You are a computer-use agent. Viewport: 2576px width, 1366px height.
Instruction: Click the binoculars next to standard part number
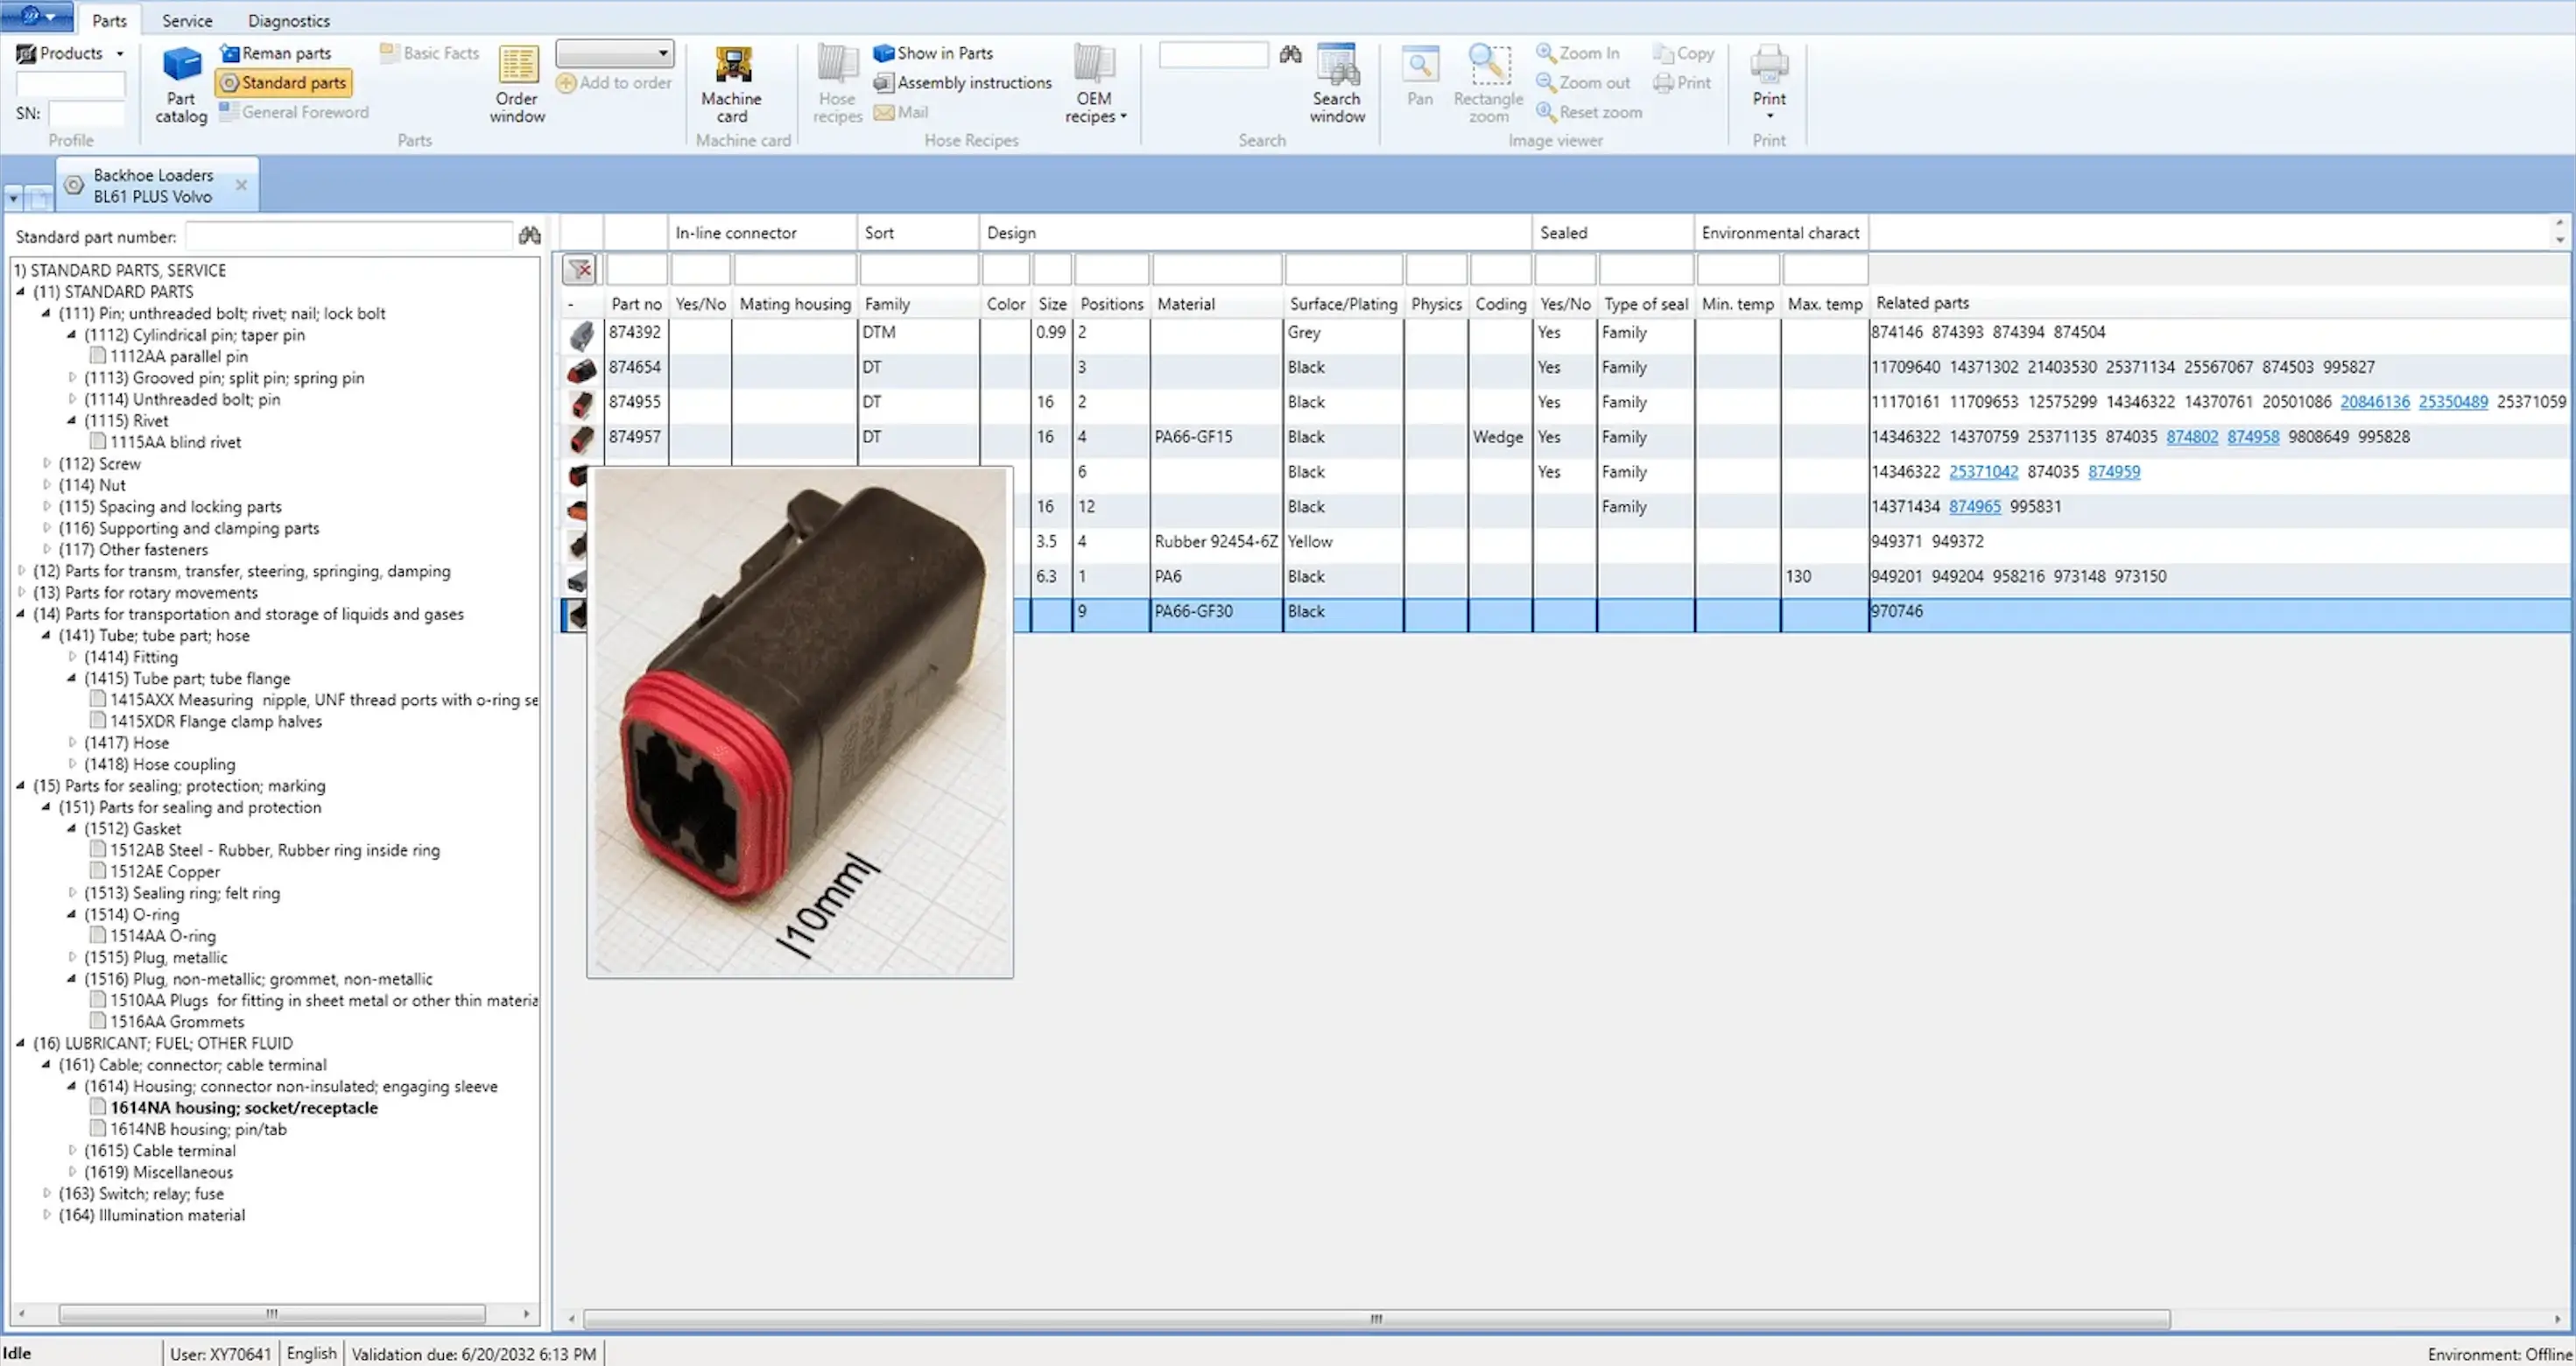click(x=529, y=236)
